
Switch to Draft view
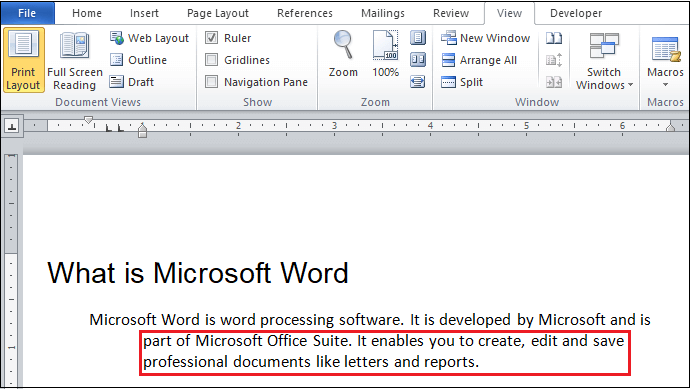pyautogui.click(x=132, y=82)
